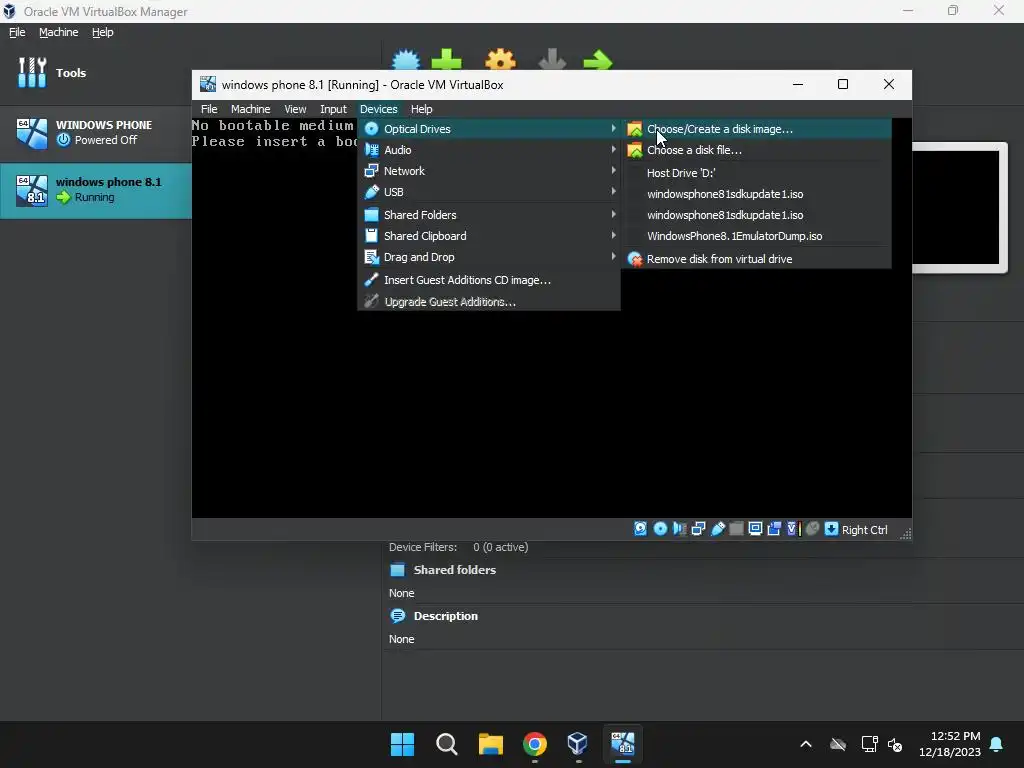
Task: Select Upgrade Guest Additions menu entry
Action: pos(488,302)
